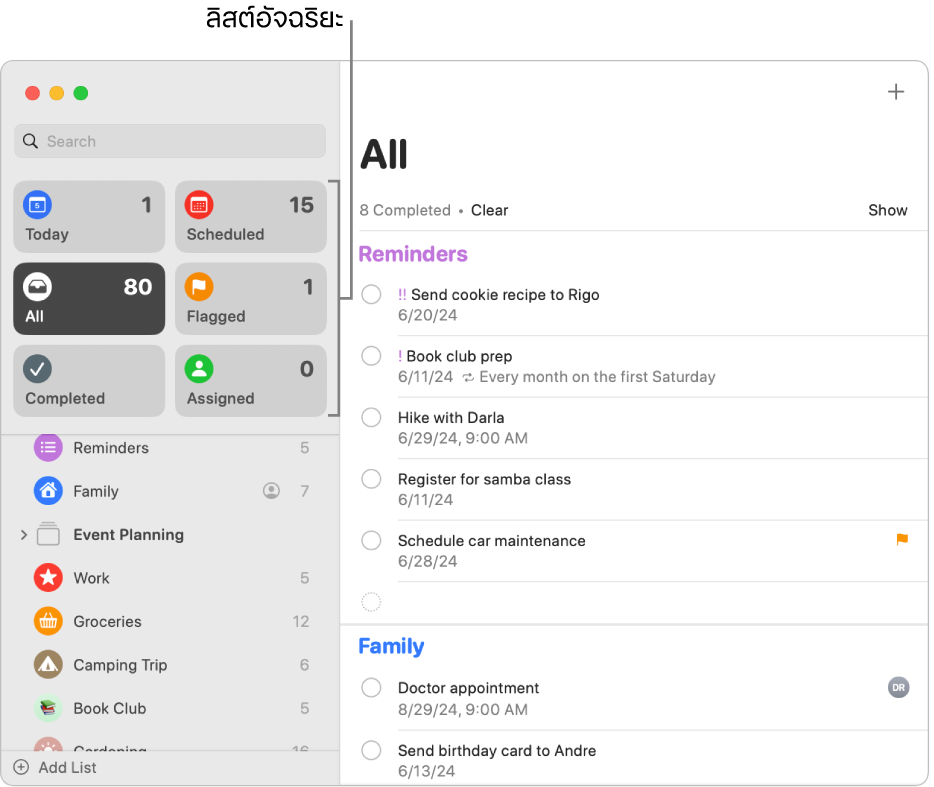Select the All smart list tile
This screenshot has height=787, width=934.
(89, 298)
